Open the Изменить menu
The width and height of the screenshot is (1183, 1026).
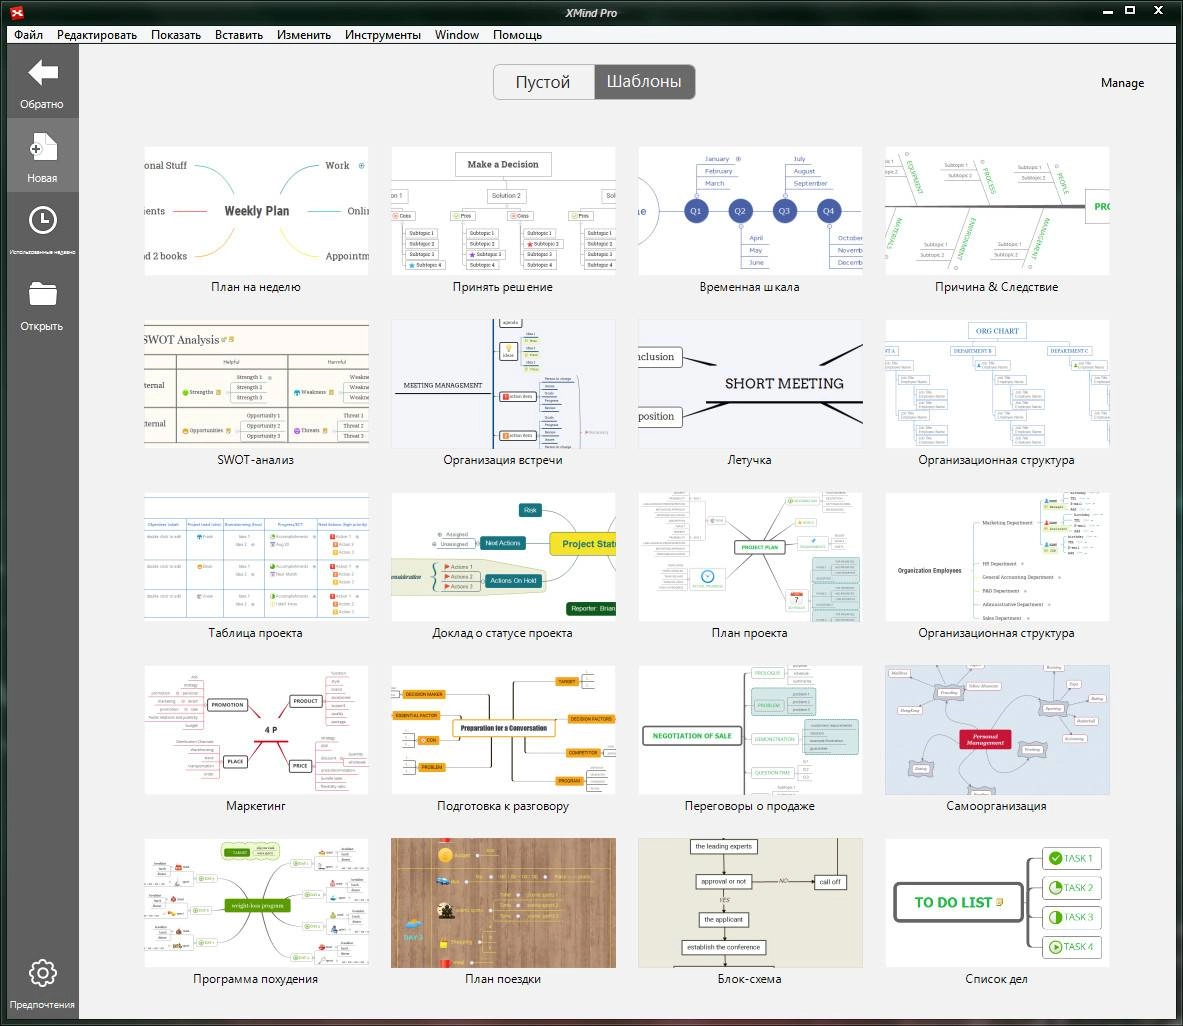point(303,35)
